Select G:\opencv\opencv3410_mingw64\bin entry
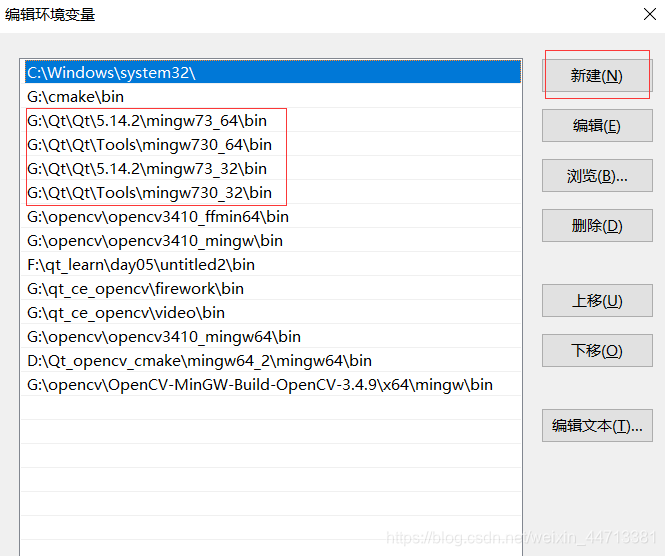The image size is (665, 556). (x=271, y=336)
